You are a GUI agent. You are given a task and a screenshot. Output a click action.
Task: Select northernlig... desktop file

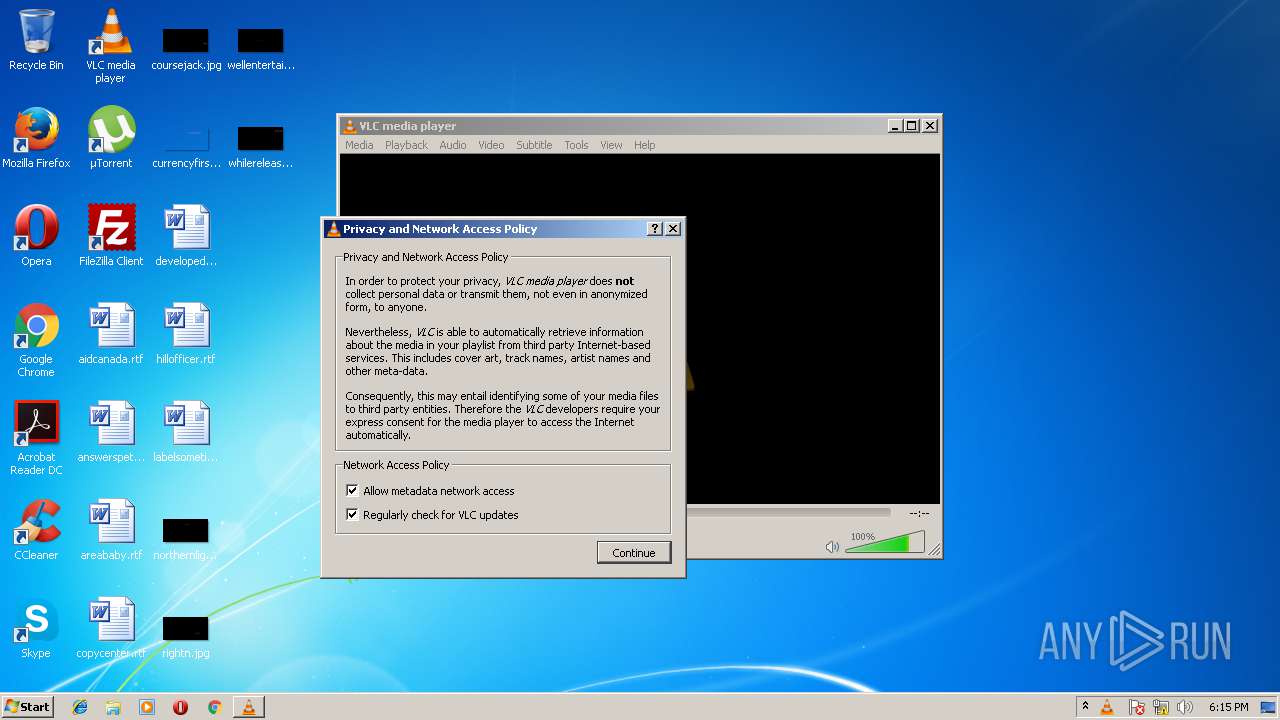186,540
